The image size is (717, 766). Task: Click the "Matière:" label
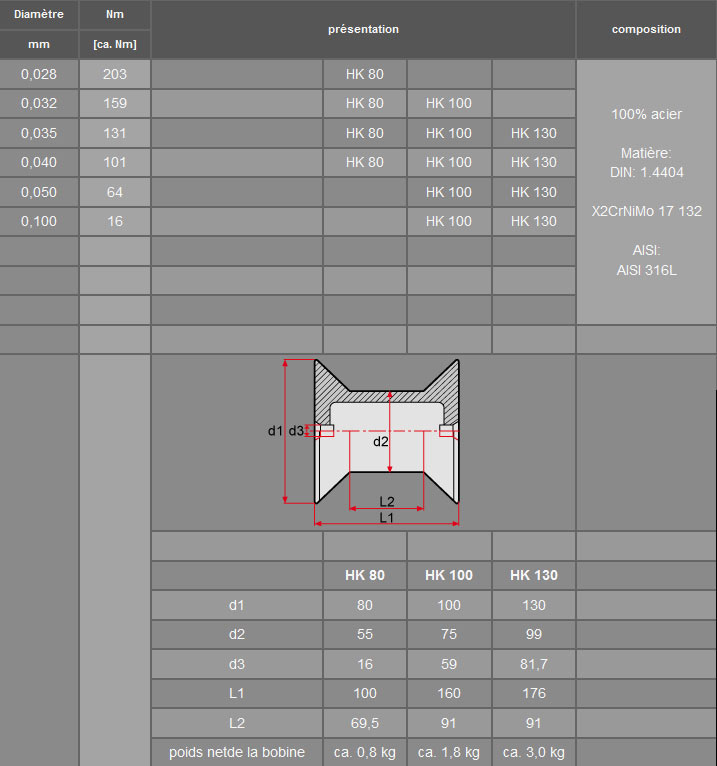click(x=646, y=153)
